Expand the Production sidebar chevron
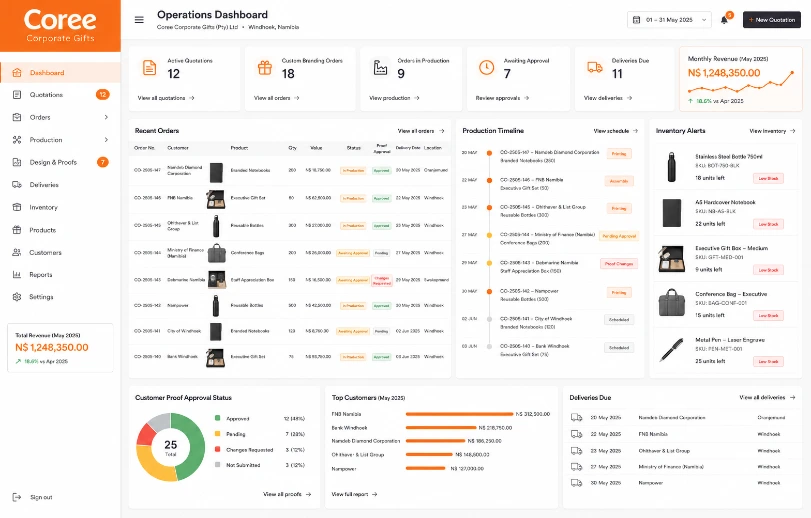The width and height of the screenshot is (811, 518). coord(106,140)
